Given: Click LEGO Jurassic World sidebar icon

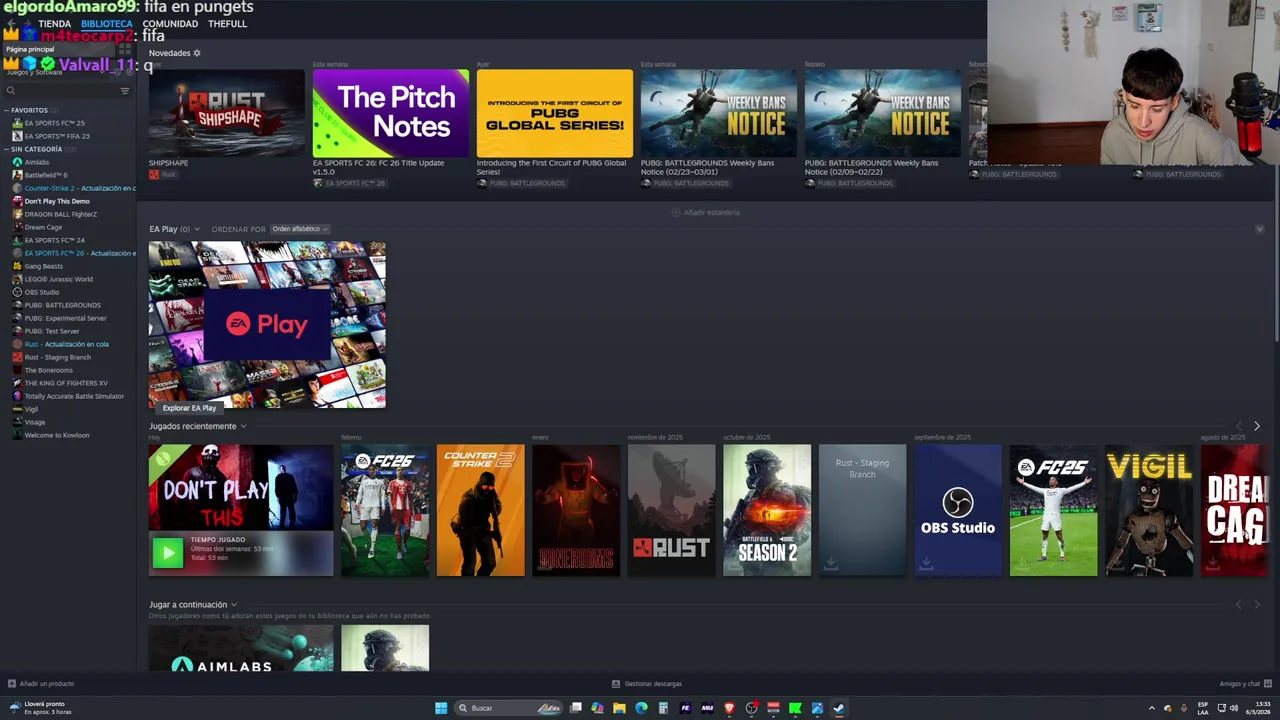Looking at the screenshot, I should (17, 279).
